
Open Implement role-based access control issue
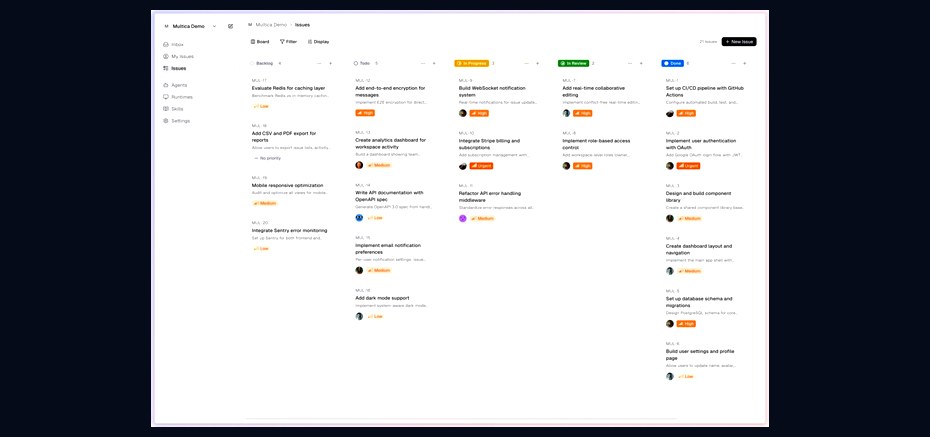tap(596, 144)
